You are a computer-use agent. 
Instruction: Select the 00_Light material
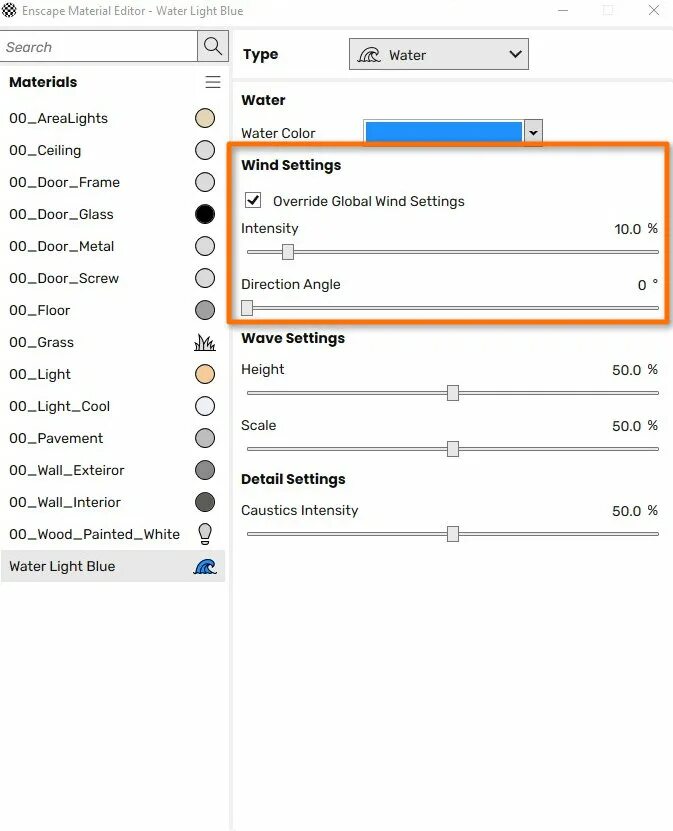(x=112, y=374)
